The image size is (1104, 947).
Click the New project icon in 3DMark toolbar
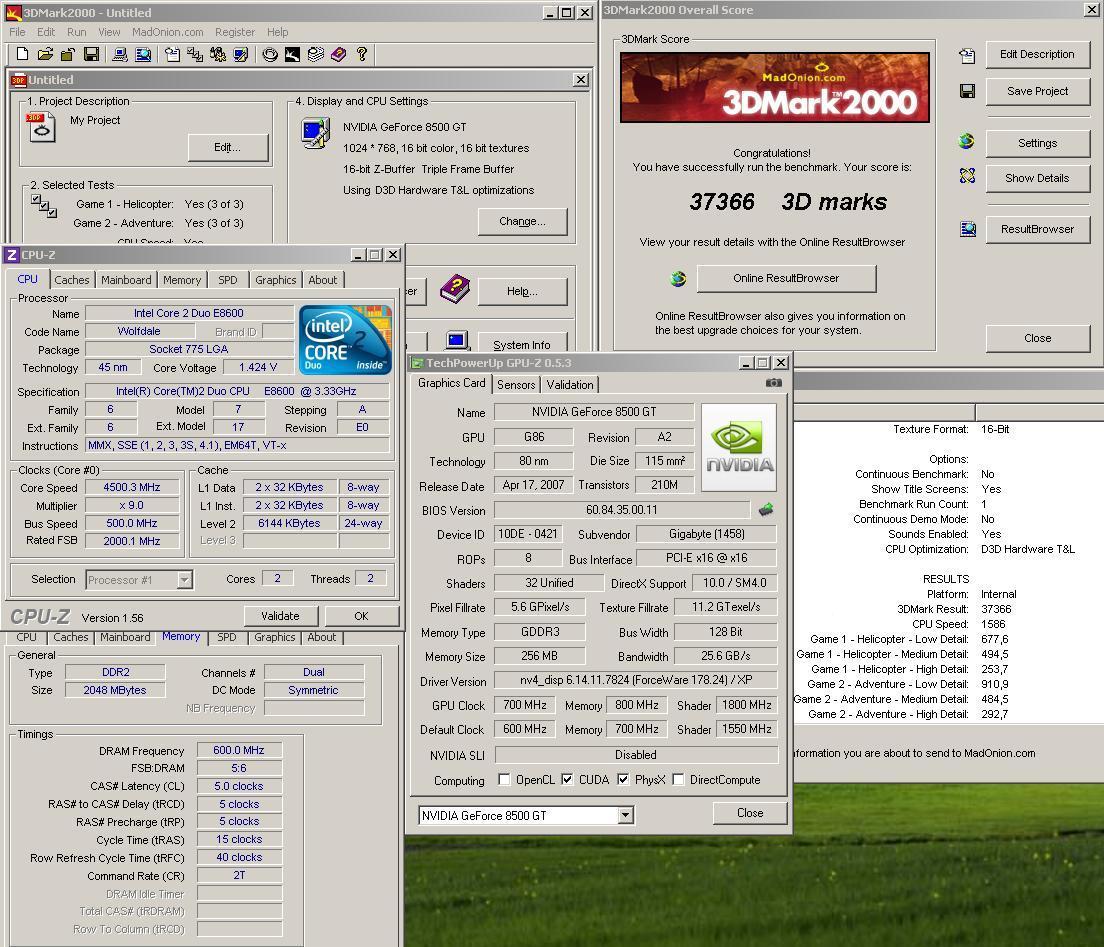click(x=23, y=54)
